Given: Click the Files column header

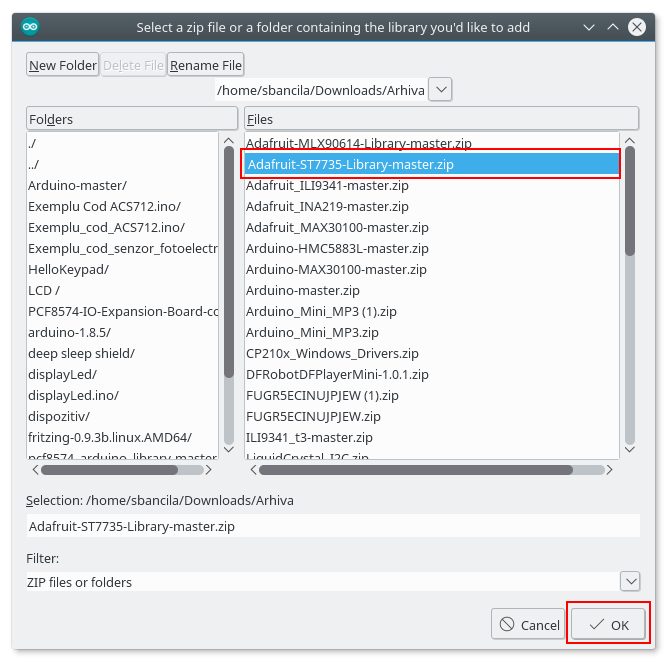Looking at the screenshot, I should (441, 119).
